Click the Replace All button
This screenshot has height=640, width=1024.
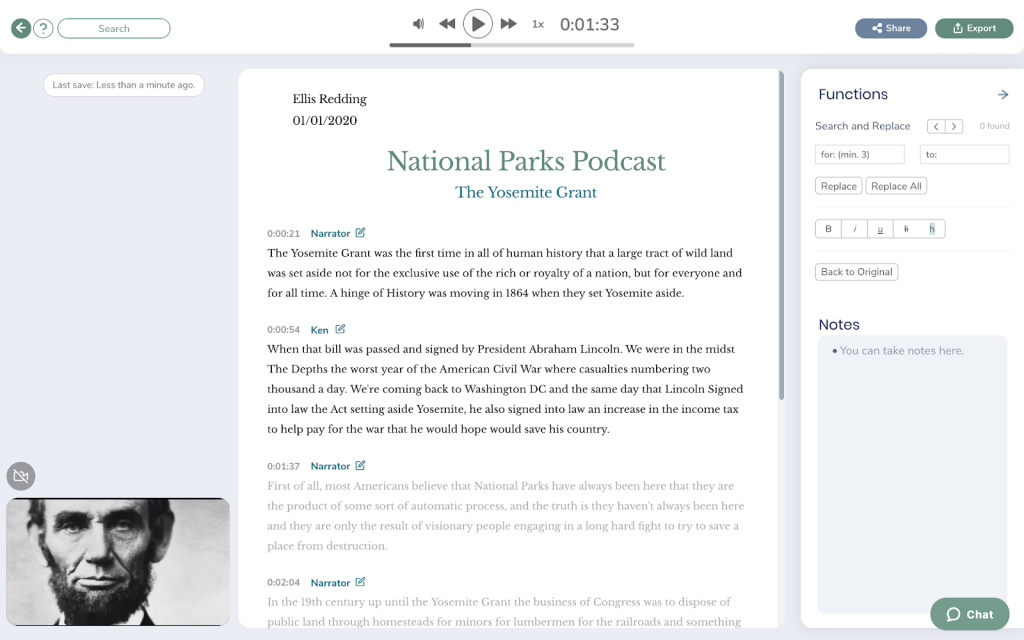click(x=896, y=186)
